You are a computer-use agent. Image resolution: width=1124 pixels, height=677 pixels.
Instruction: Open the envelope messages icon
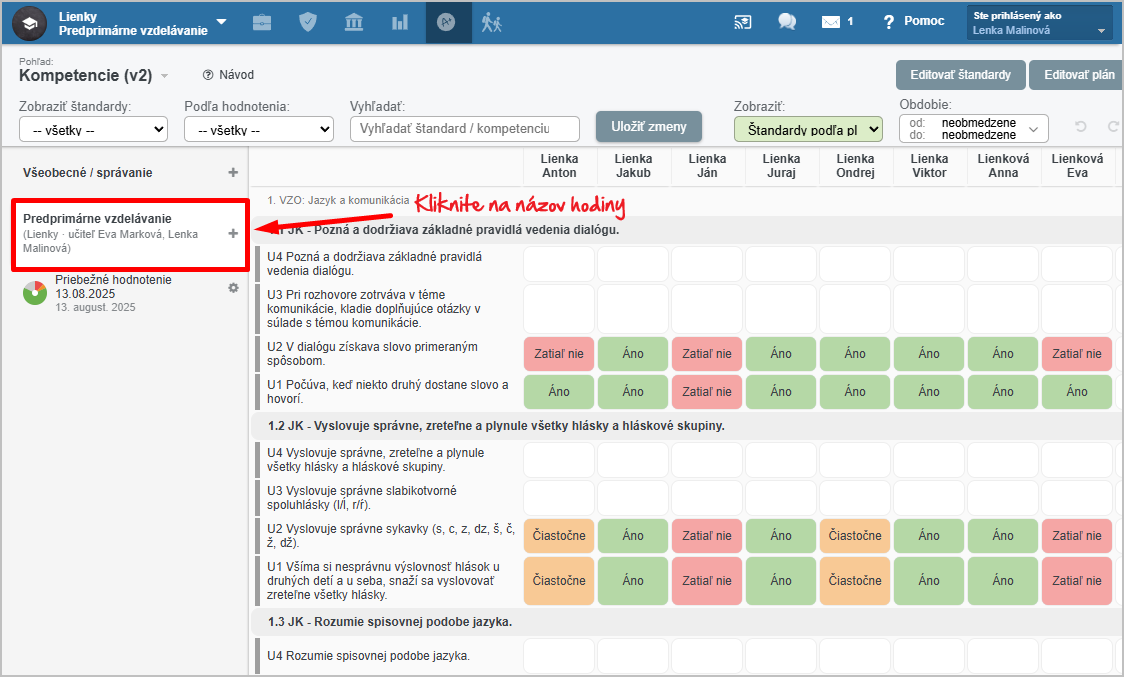pos(831,22)
